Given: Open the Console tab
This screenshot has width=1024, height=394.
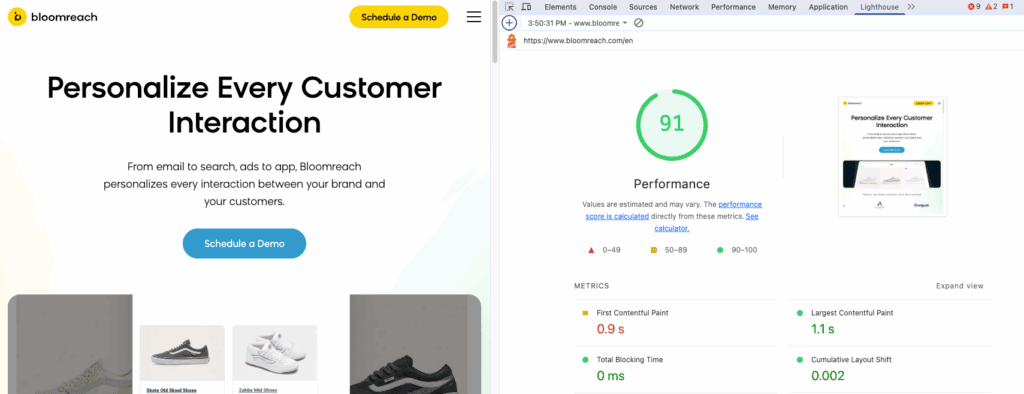Looking at the screenshot, I should [x=603, y=7].
